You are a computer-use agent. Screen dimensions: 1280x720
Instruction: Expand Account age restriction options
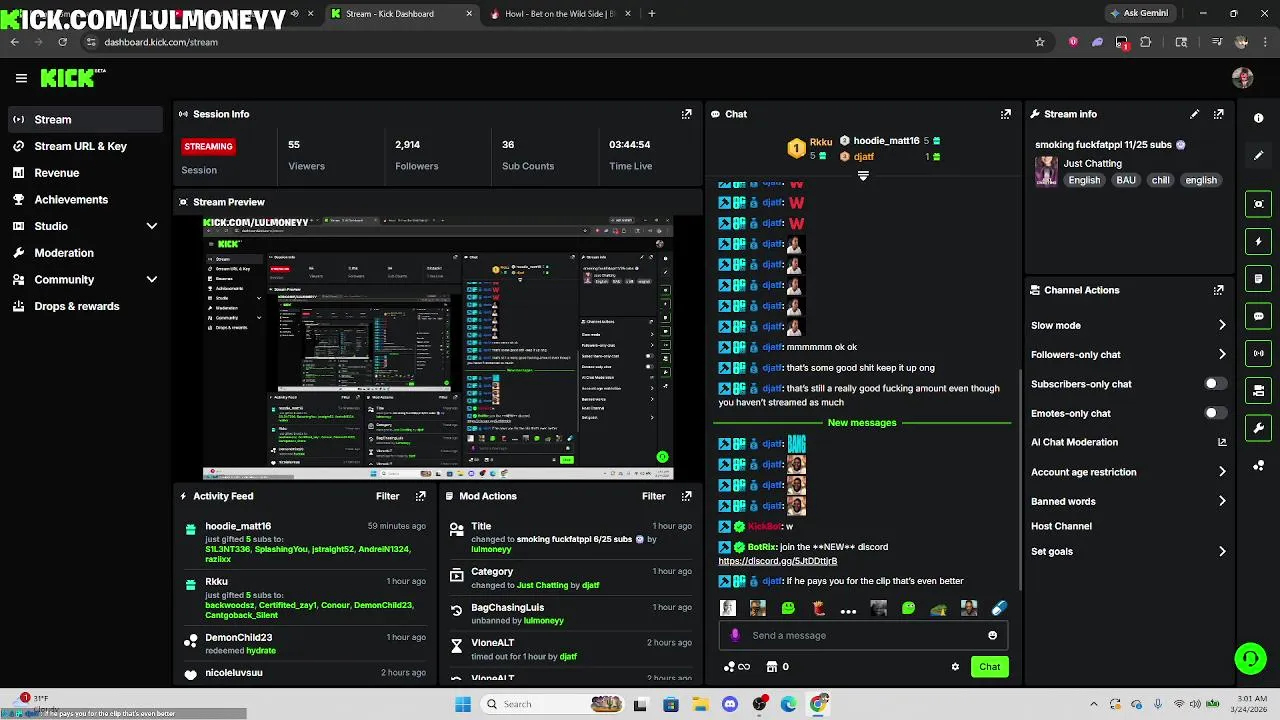coord(1222,472)
